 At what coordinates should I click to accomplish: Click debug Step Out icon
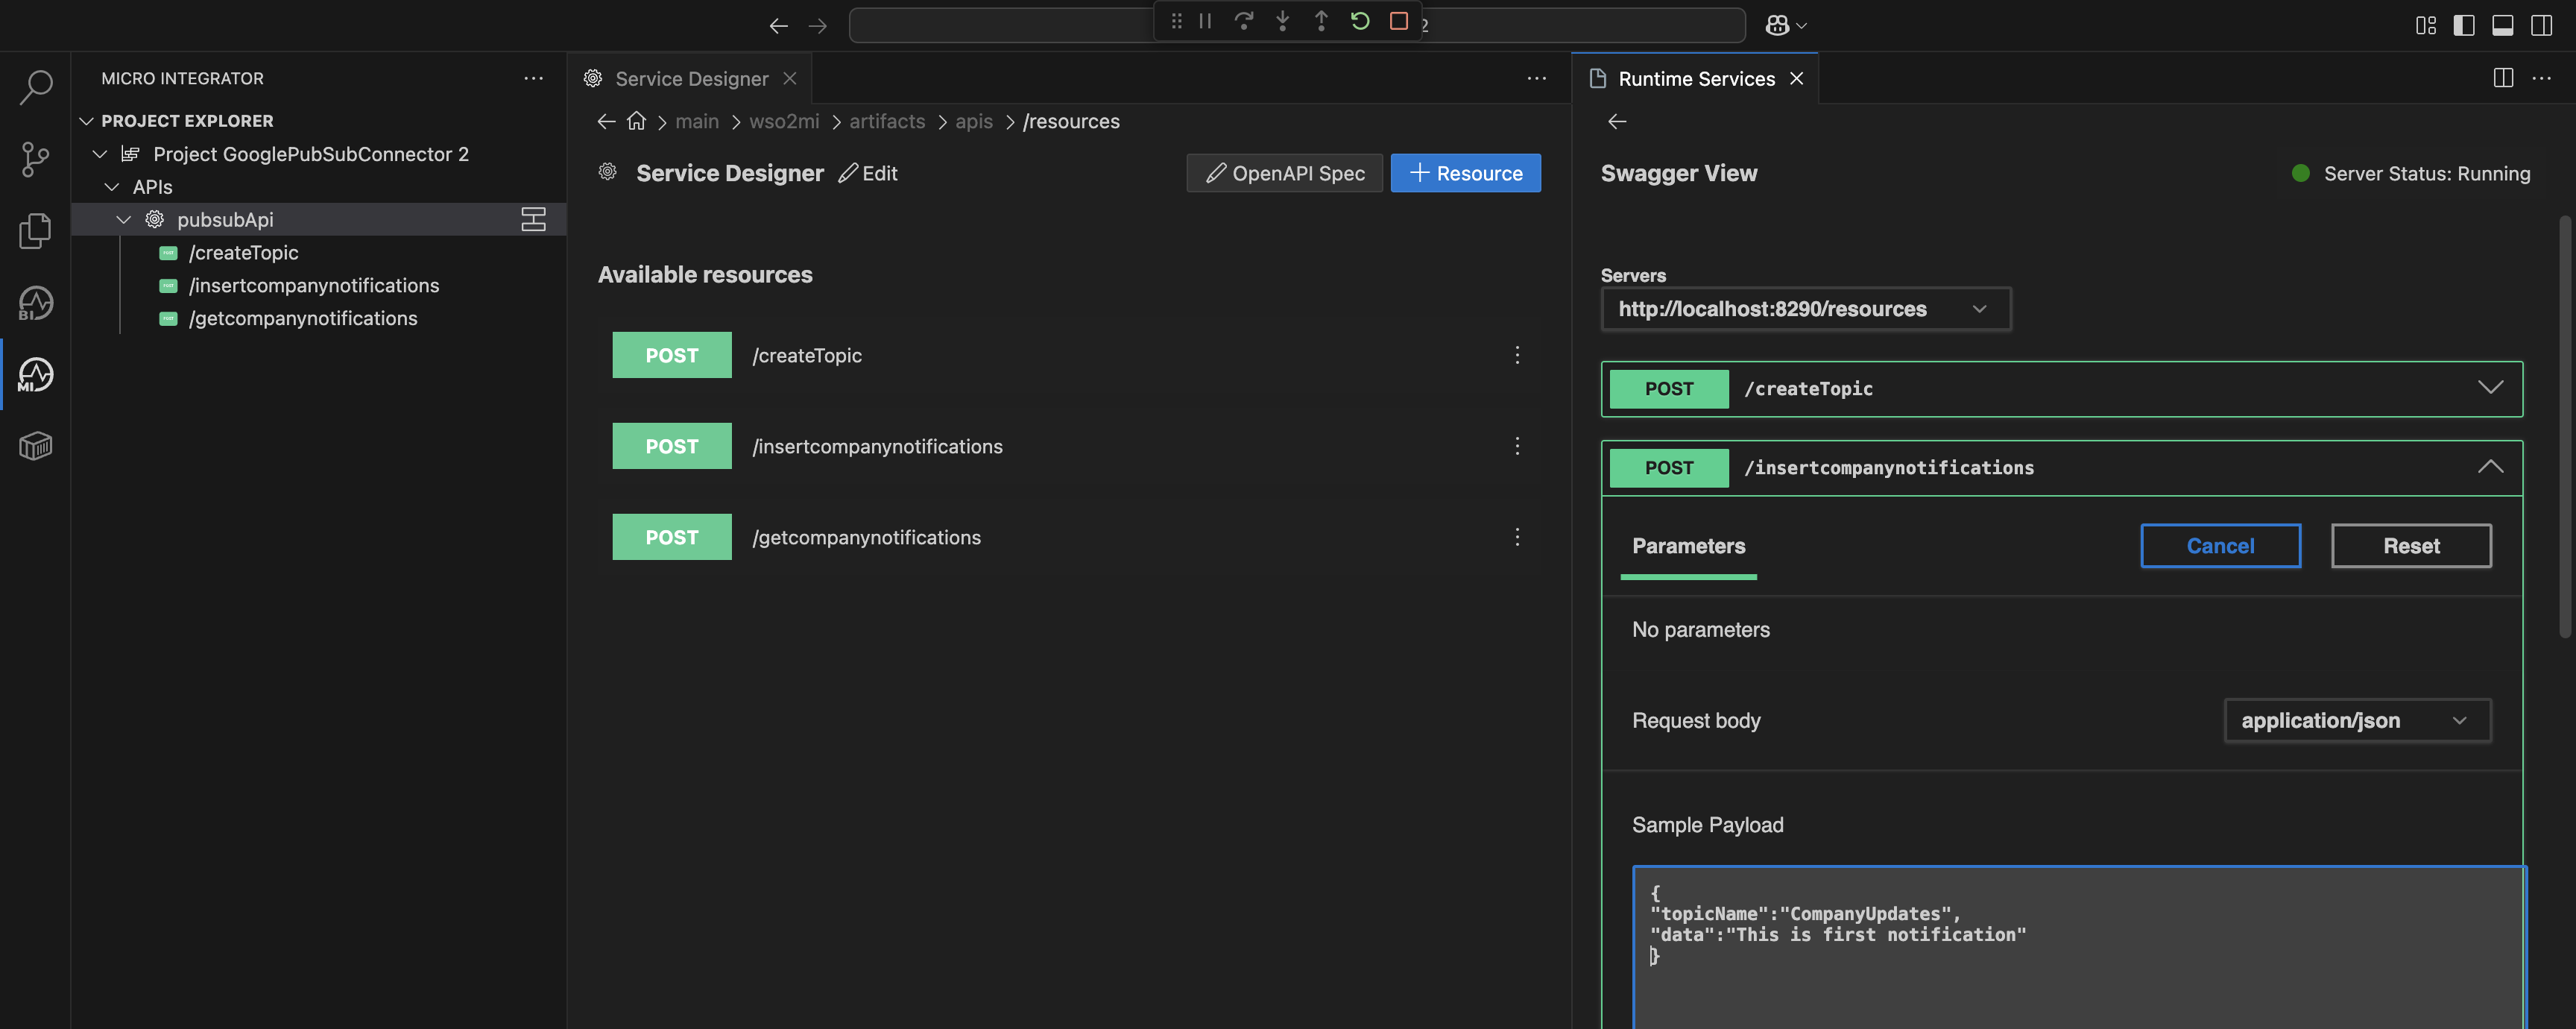click(1321, 21)
